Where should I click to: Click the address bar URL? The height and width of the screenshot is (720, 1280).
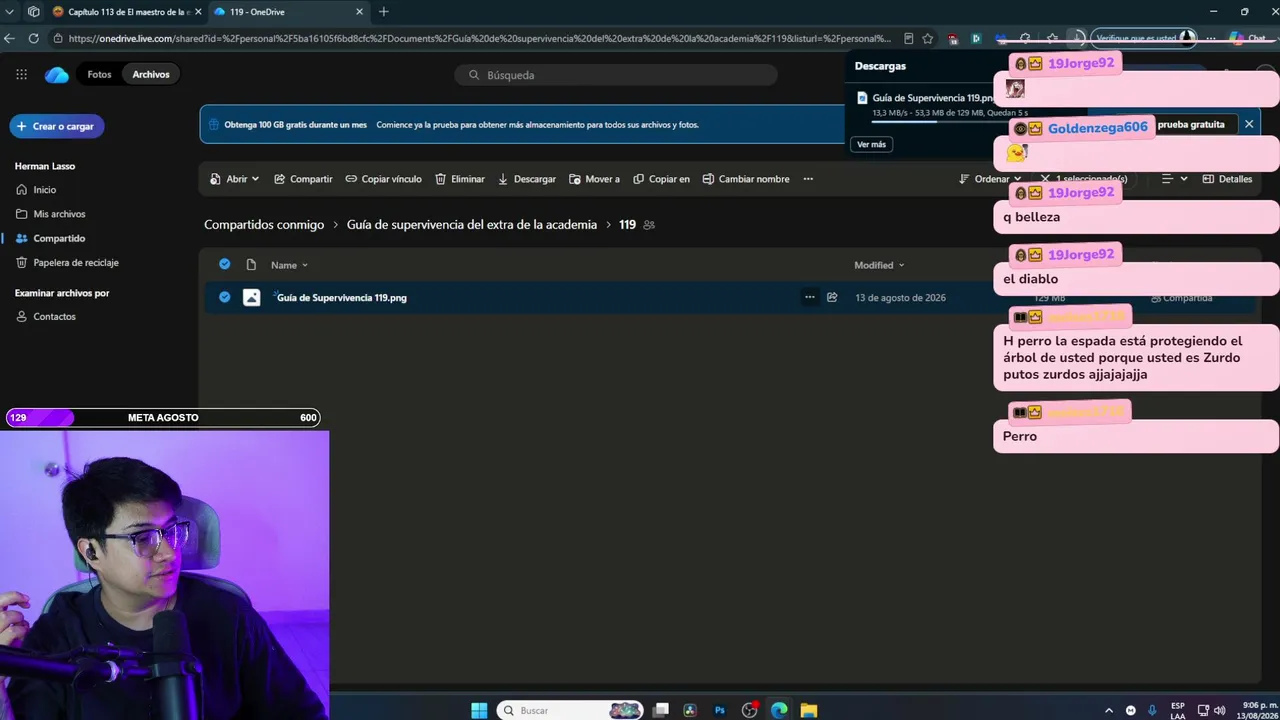click(479, 38)
